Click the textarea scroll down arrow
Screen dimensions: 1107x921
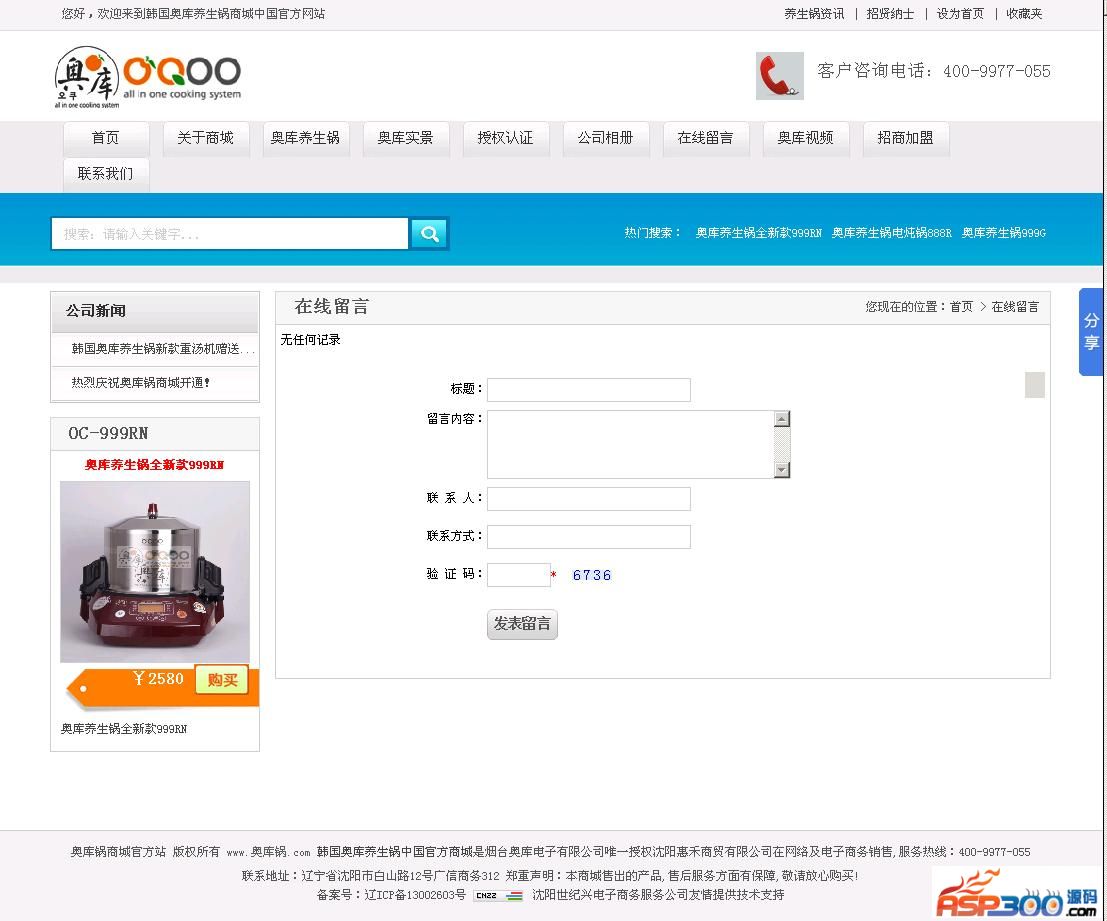tap(782, 469)
